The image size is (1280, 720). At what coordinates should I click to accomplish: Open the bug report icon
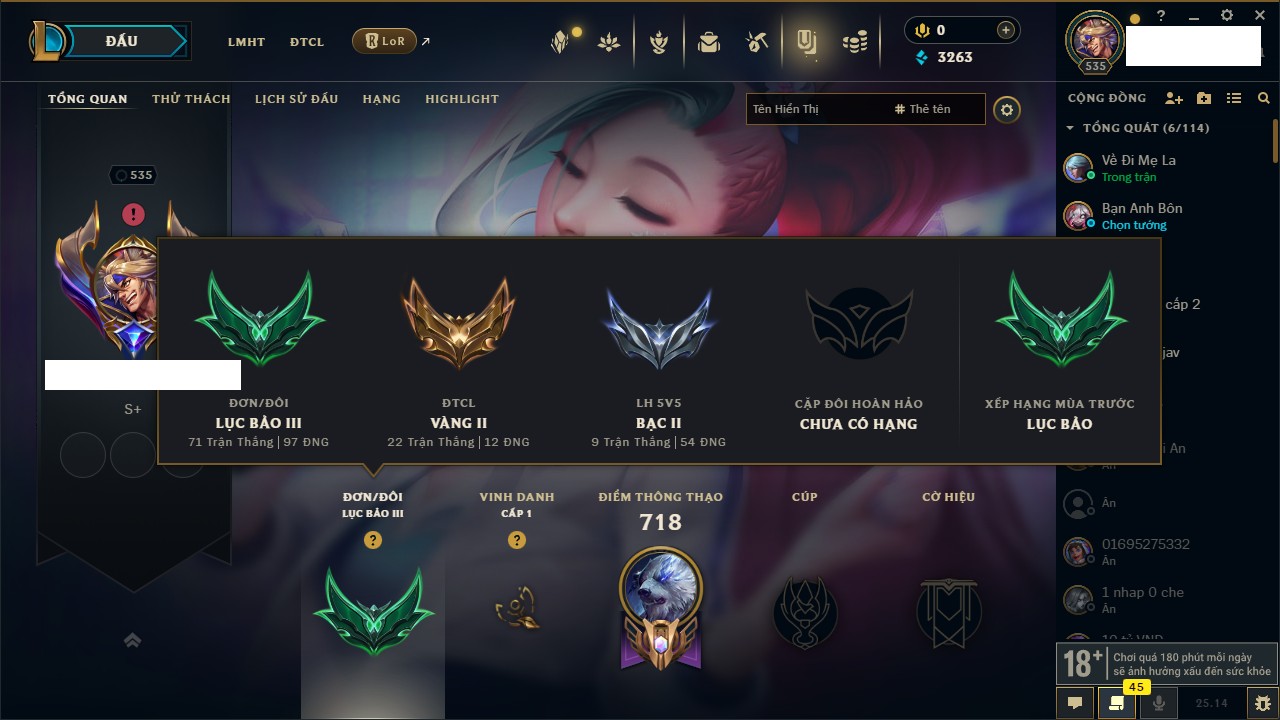pos(1263,703)
